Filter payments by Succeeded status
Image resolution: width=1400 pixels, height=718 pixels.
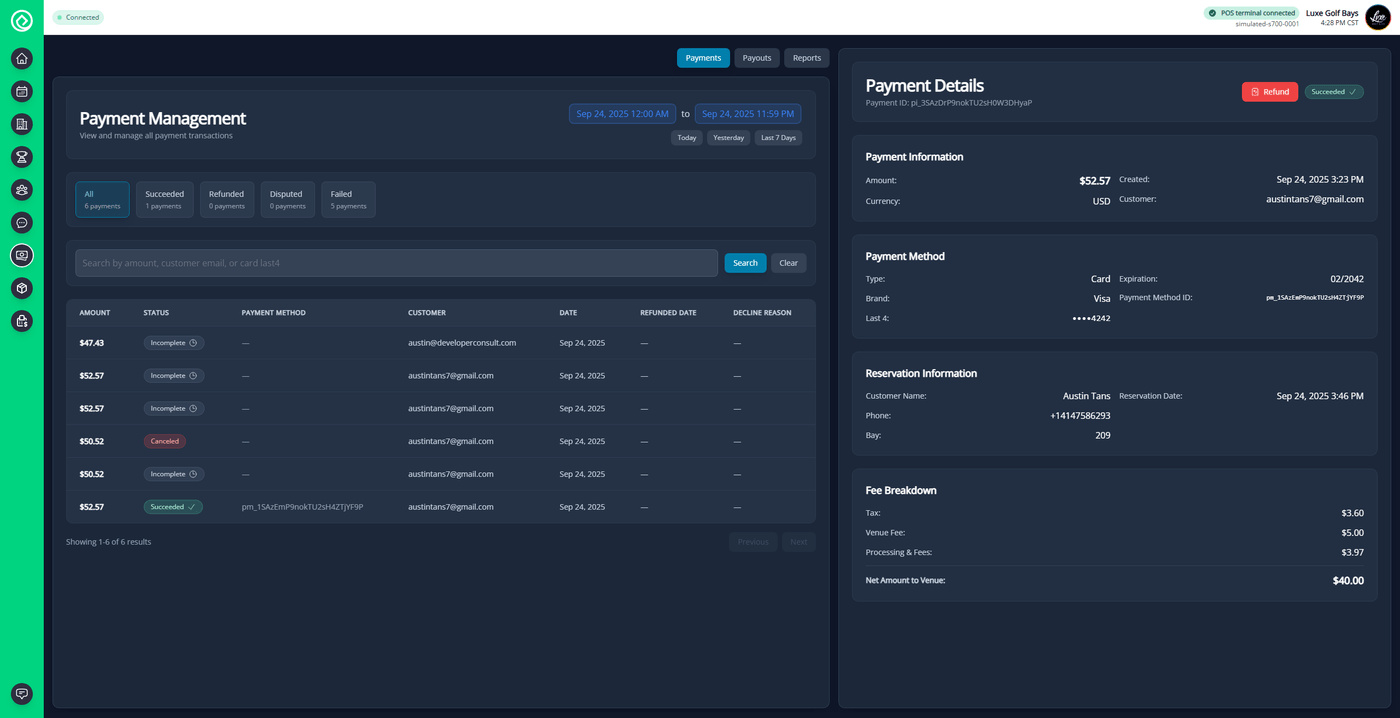(164, 199)
